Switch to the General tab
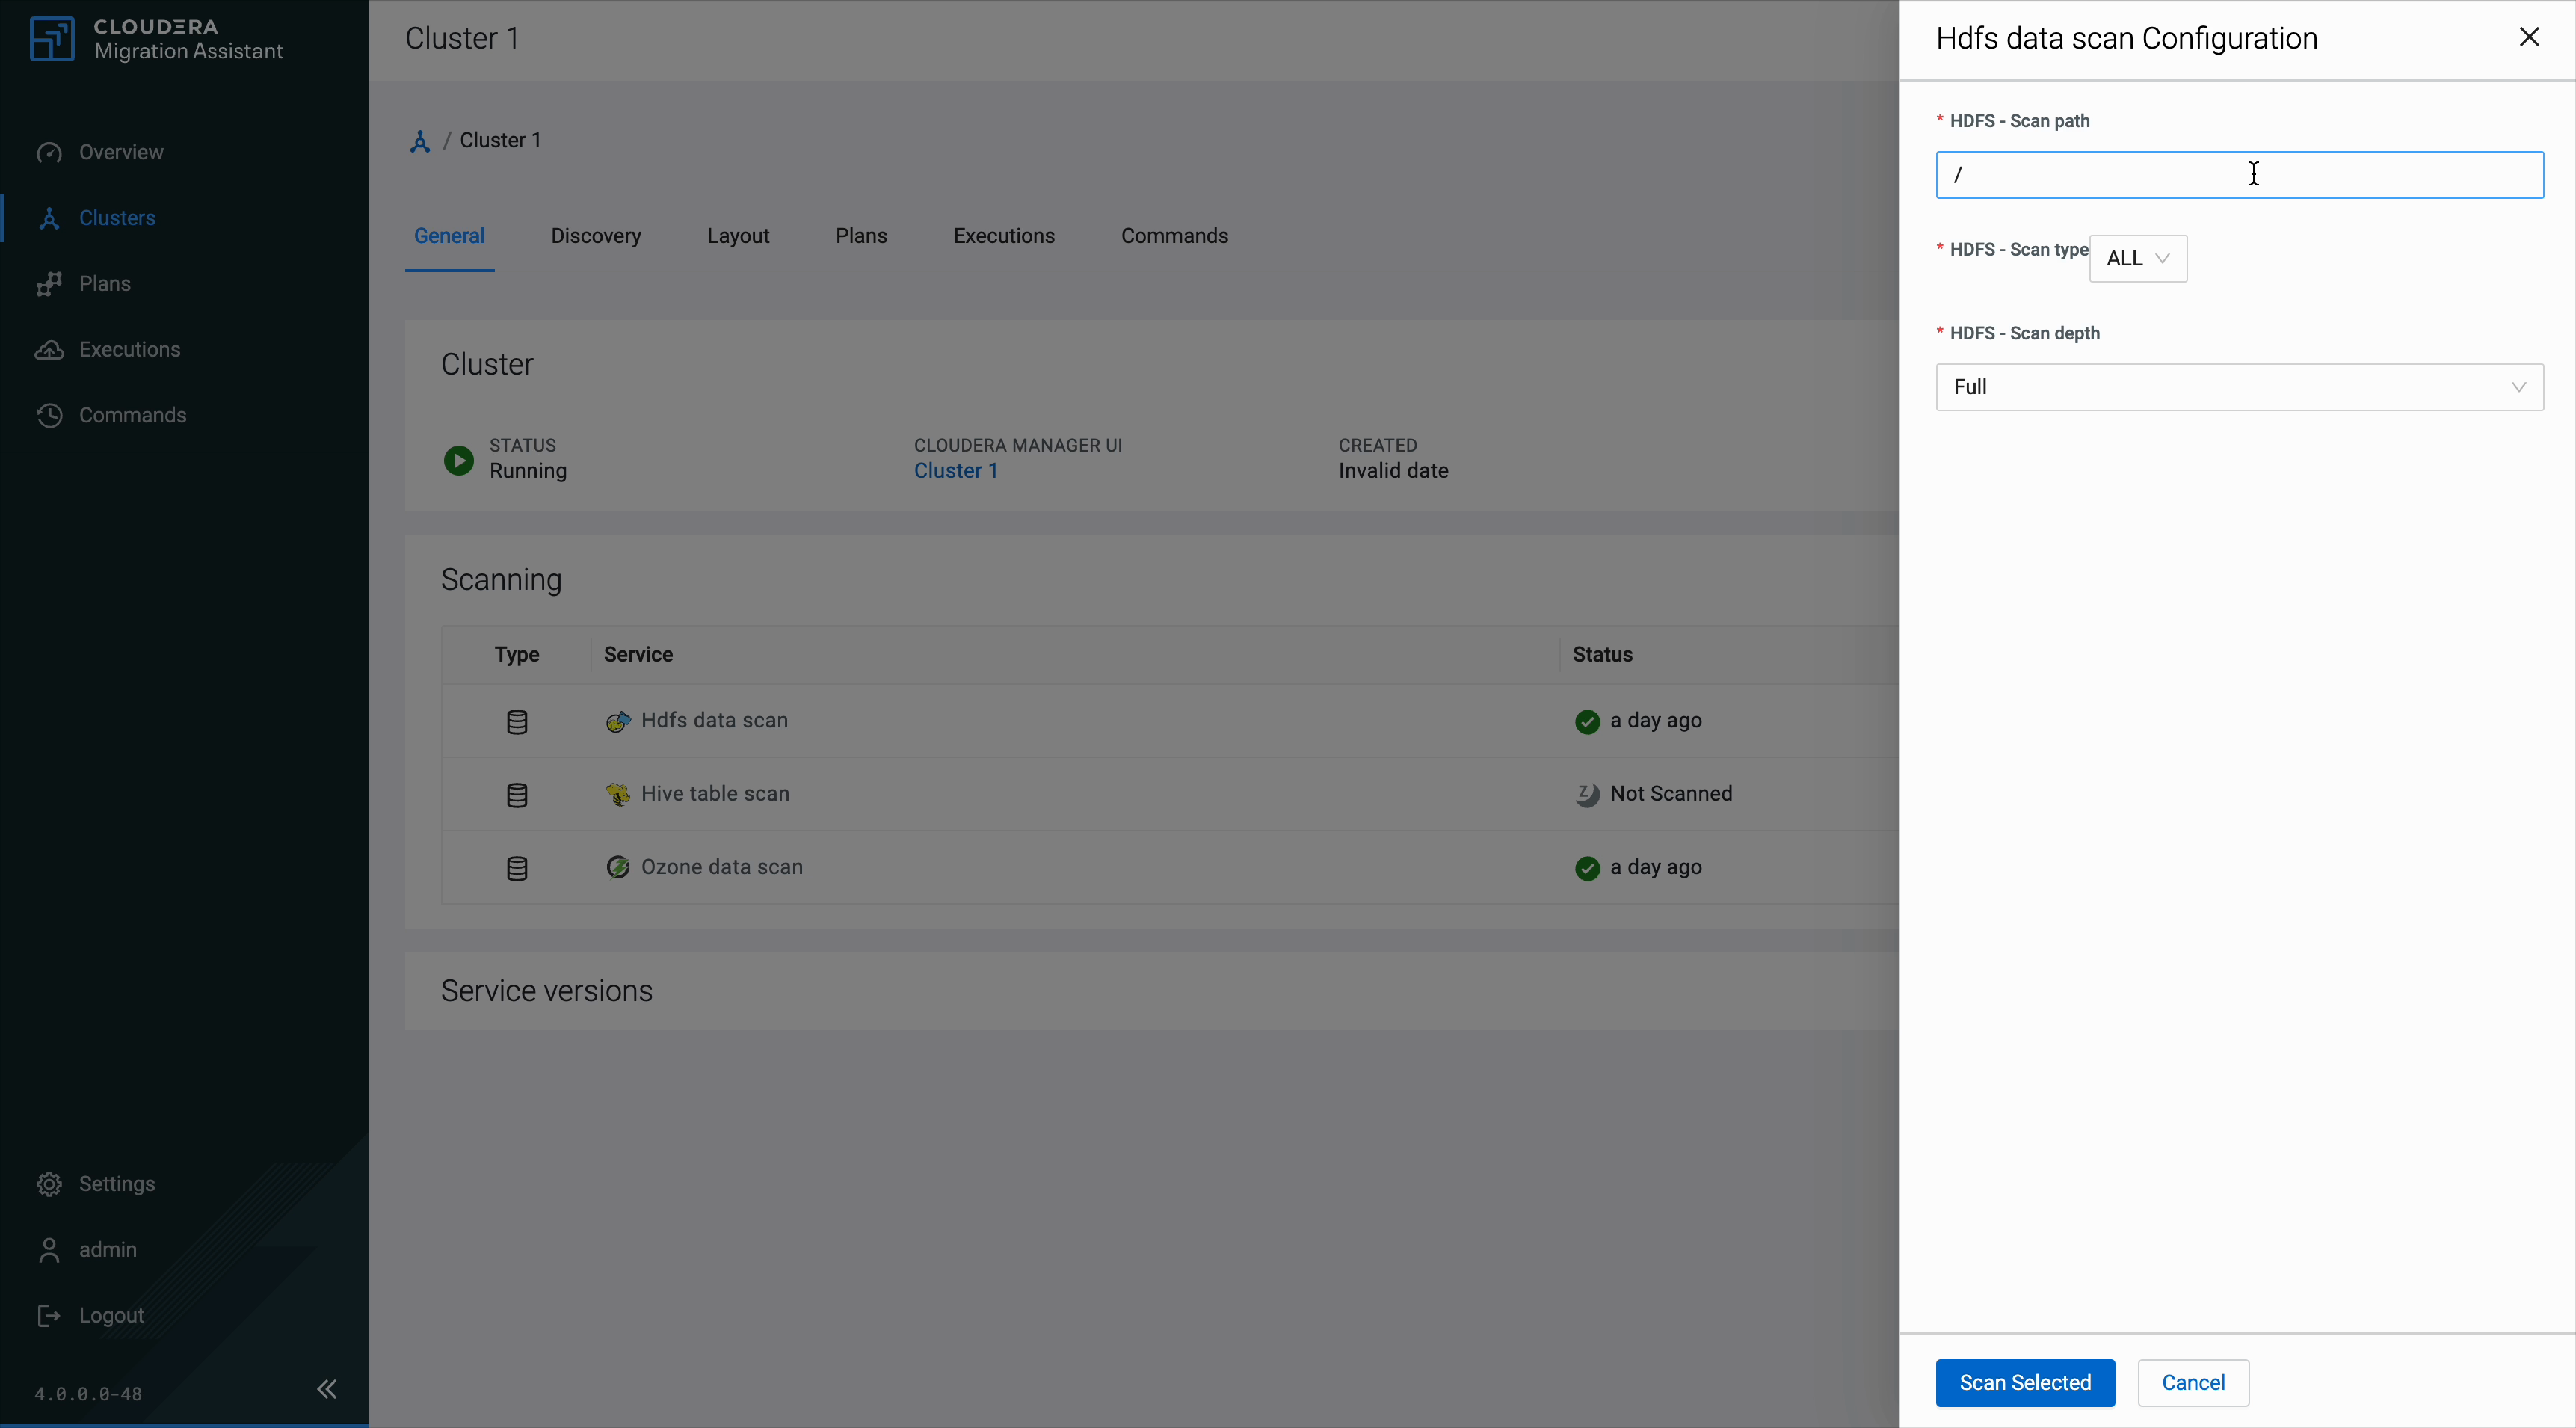 (449, 236)
